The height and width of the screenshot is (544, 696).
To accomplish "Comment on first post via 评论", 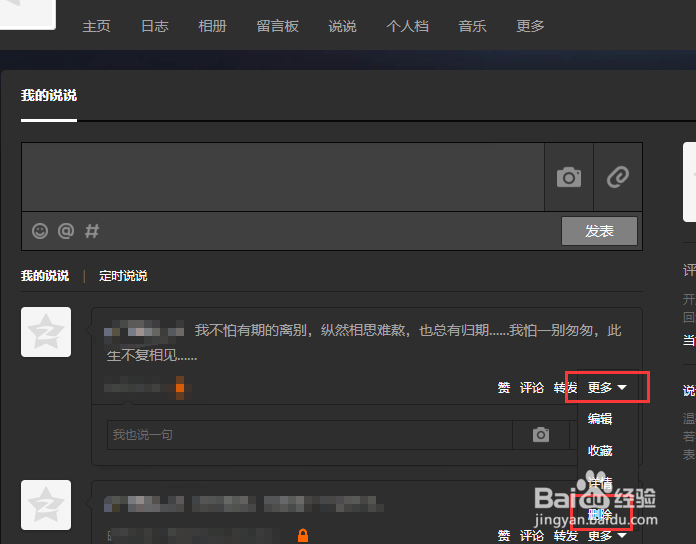I will point(532,388).
